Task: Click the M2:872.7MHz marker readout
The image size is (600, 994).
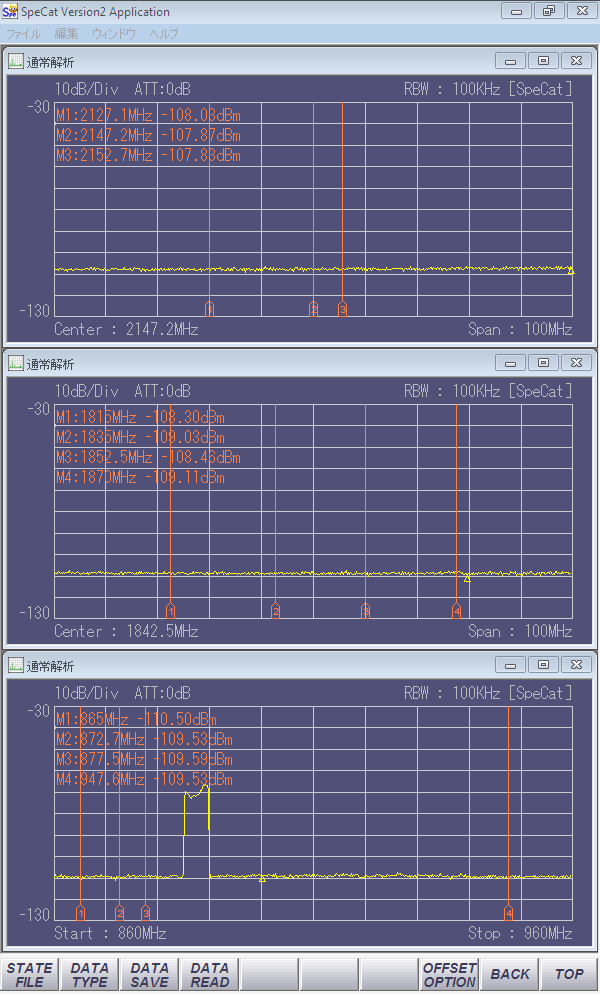Action: coord(145,740)
